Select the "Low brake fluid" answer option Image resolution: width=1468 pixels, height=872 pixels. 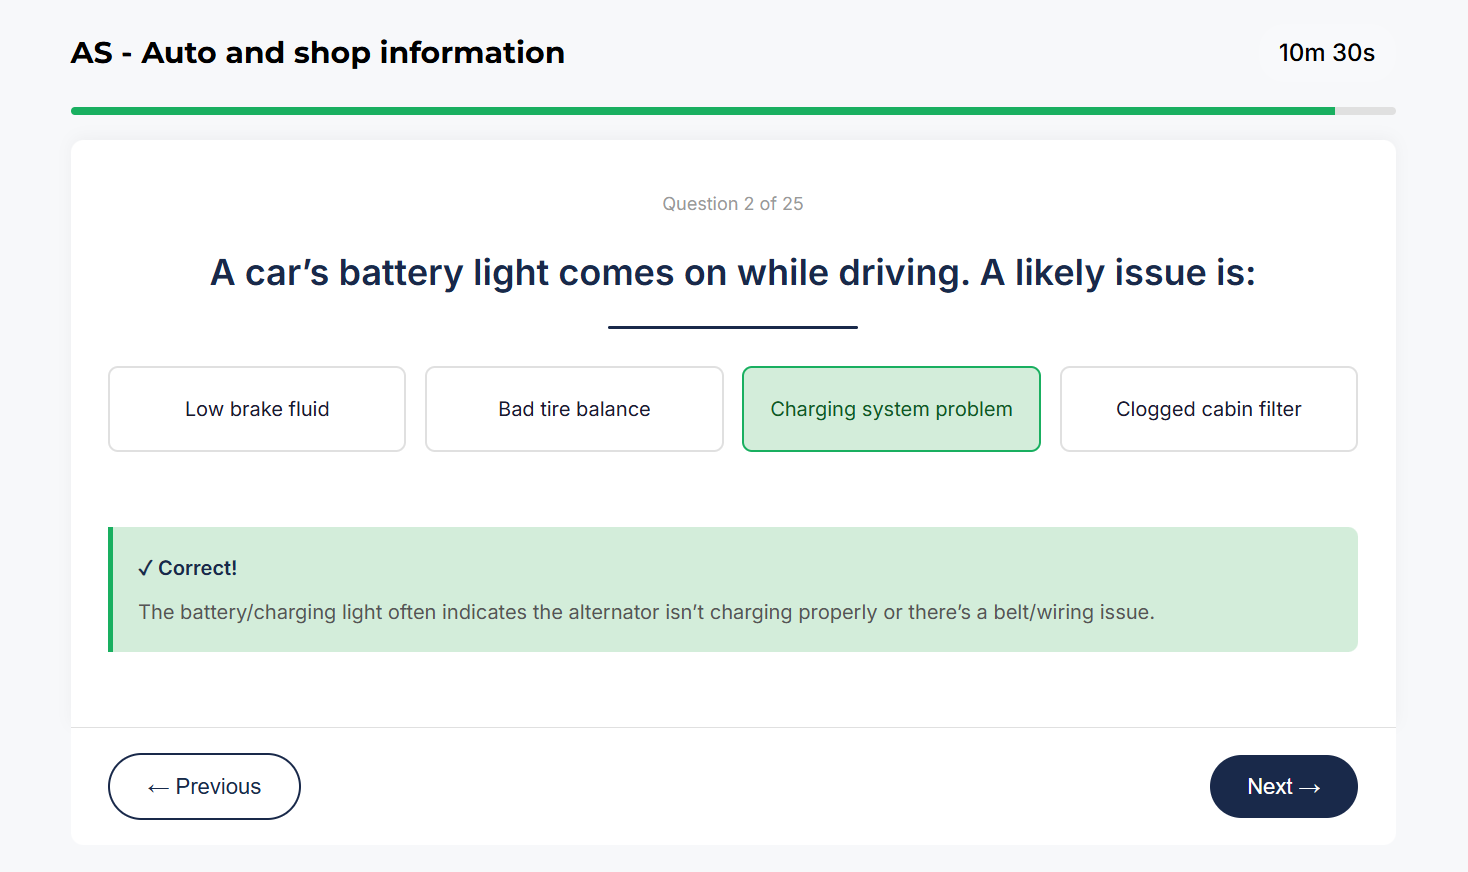[256, 409]
